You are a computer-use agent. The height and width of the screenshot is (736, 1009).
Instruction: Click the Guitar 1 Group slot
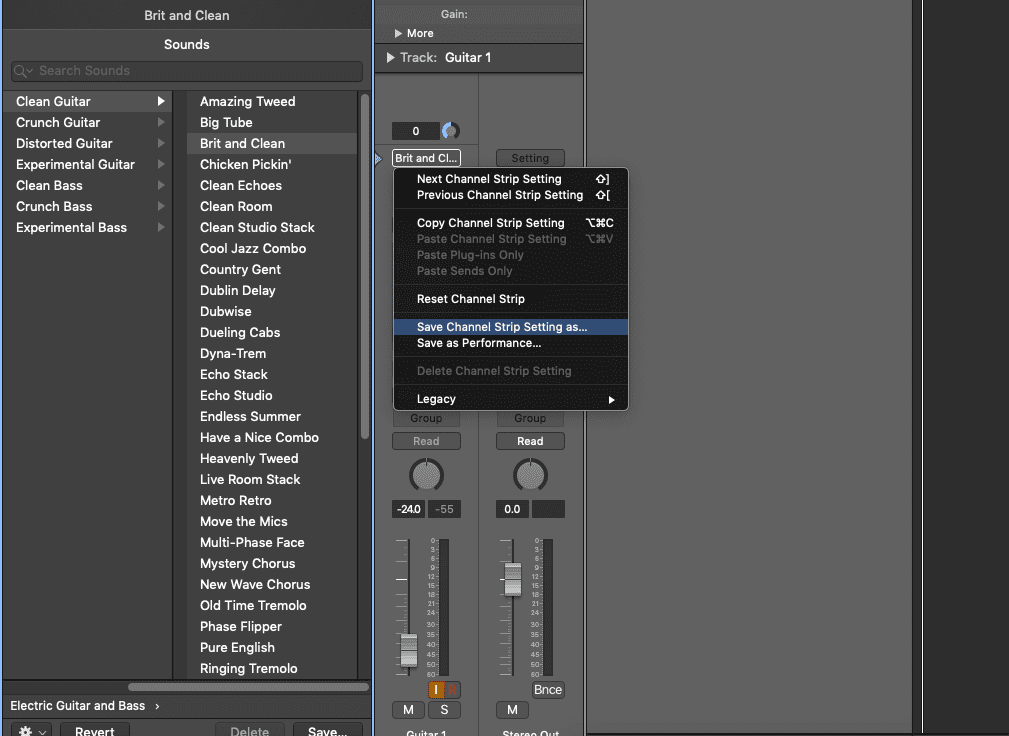(x=426, y=418)
